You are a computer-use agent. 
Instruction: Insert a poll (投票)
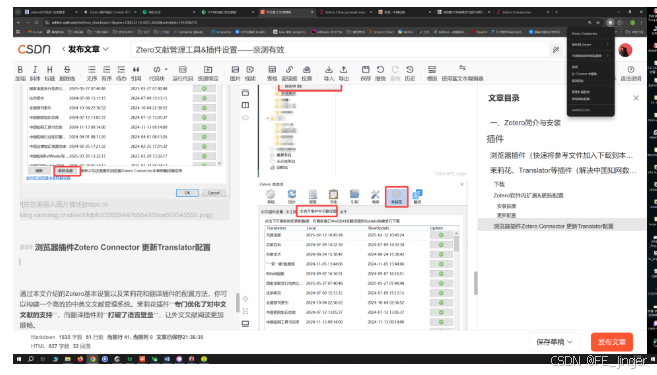[307, 73]
